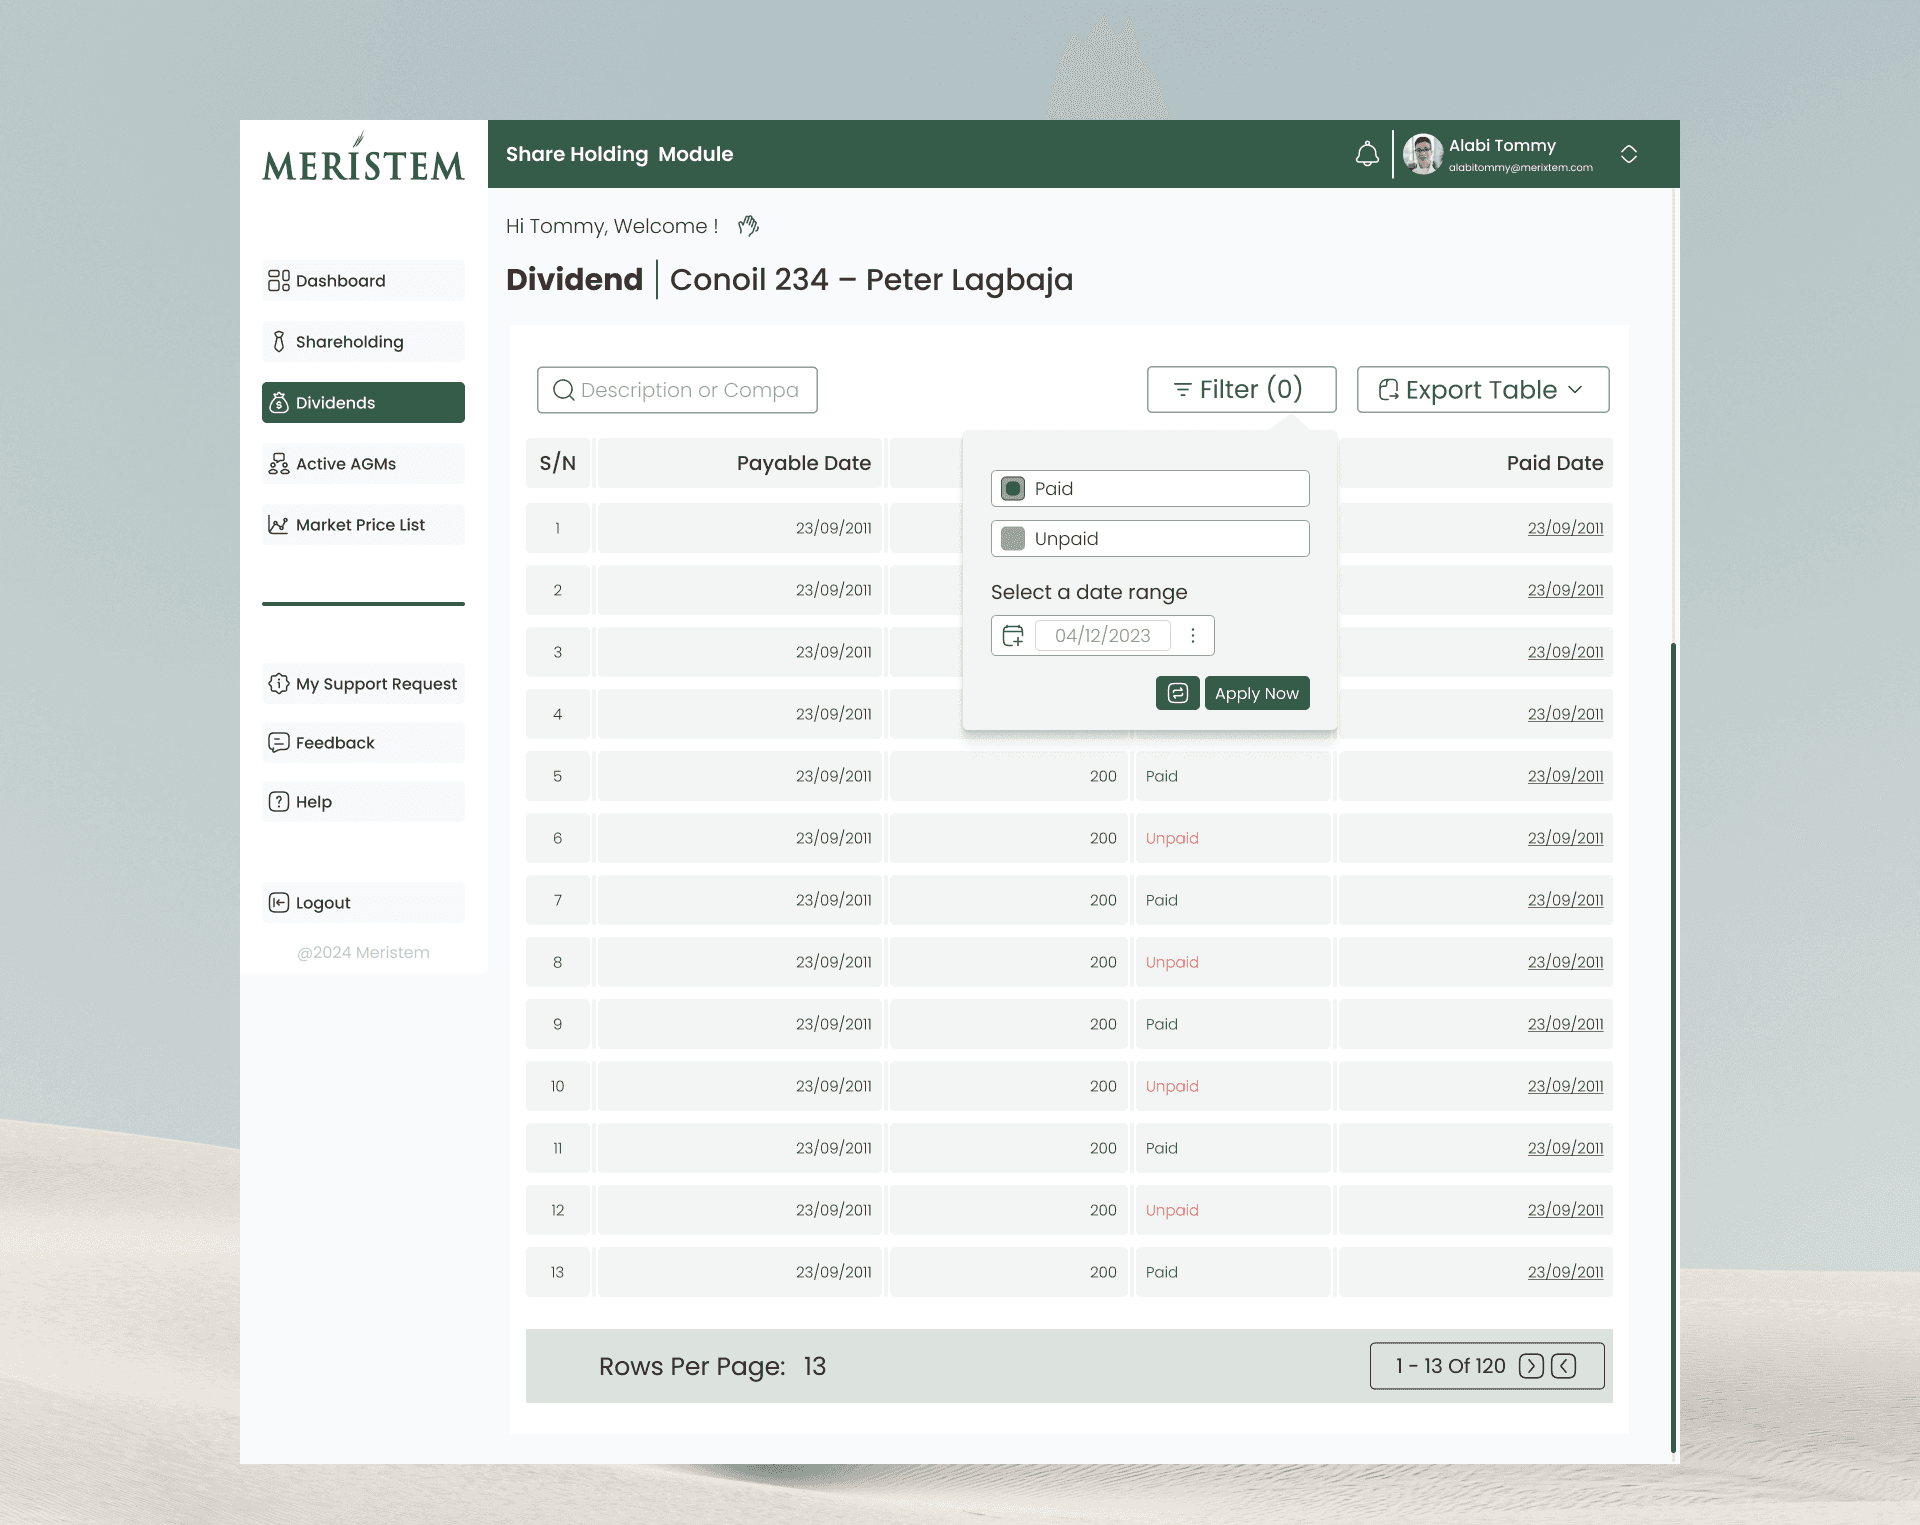
Task: Click the calendar icon in date range
Action: (1013, 635)
